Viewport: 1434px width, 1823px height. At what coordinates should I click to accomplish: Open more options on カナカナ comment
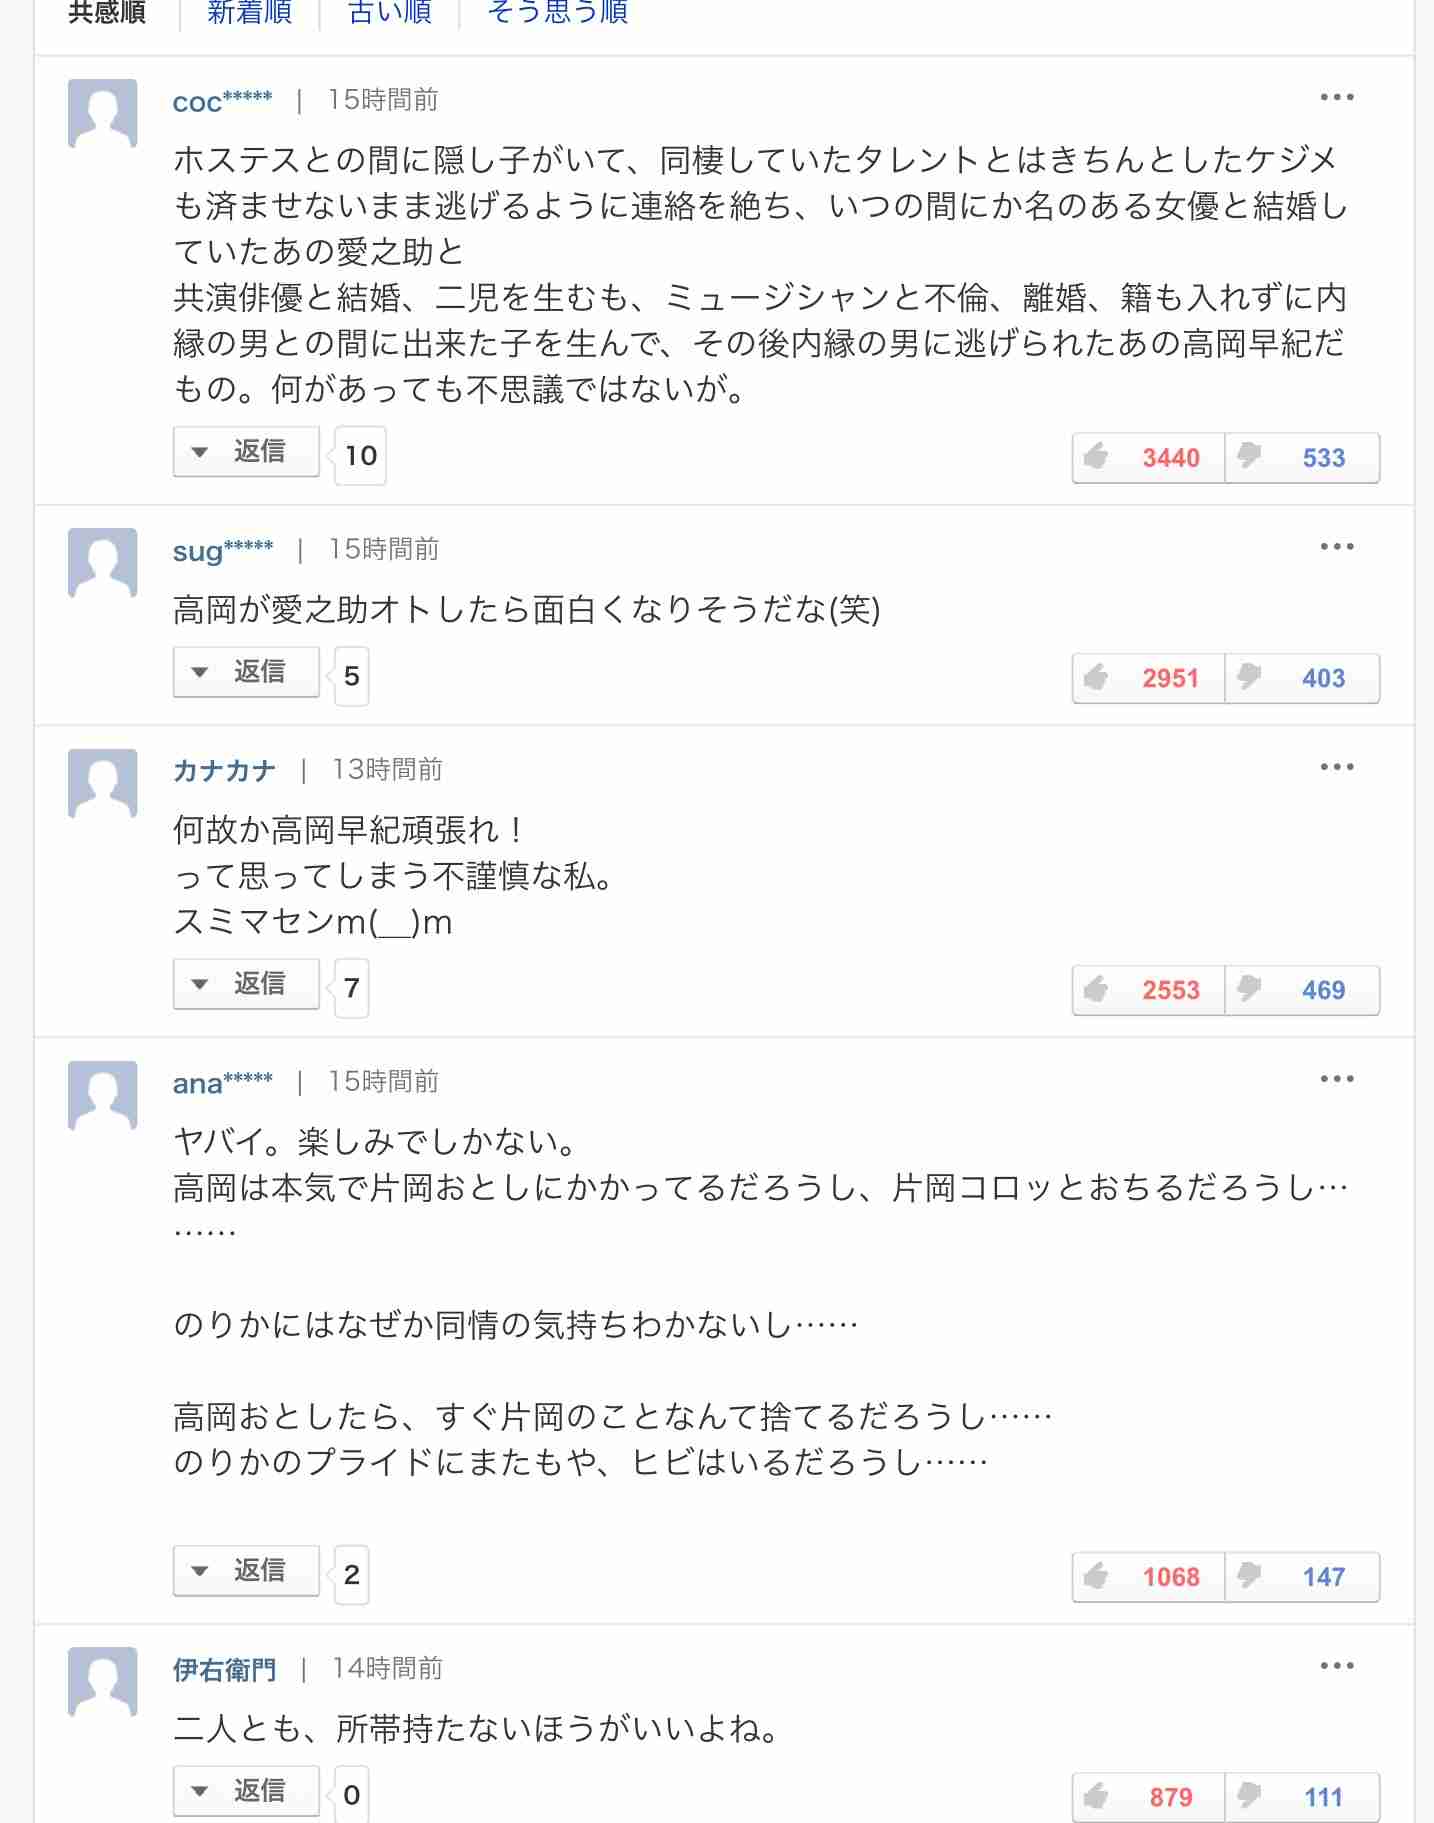tap(1337, 767)
